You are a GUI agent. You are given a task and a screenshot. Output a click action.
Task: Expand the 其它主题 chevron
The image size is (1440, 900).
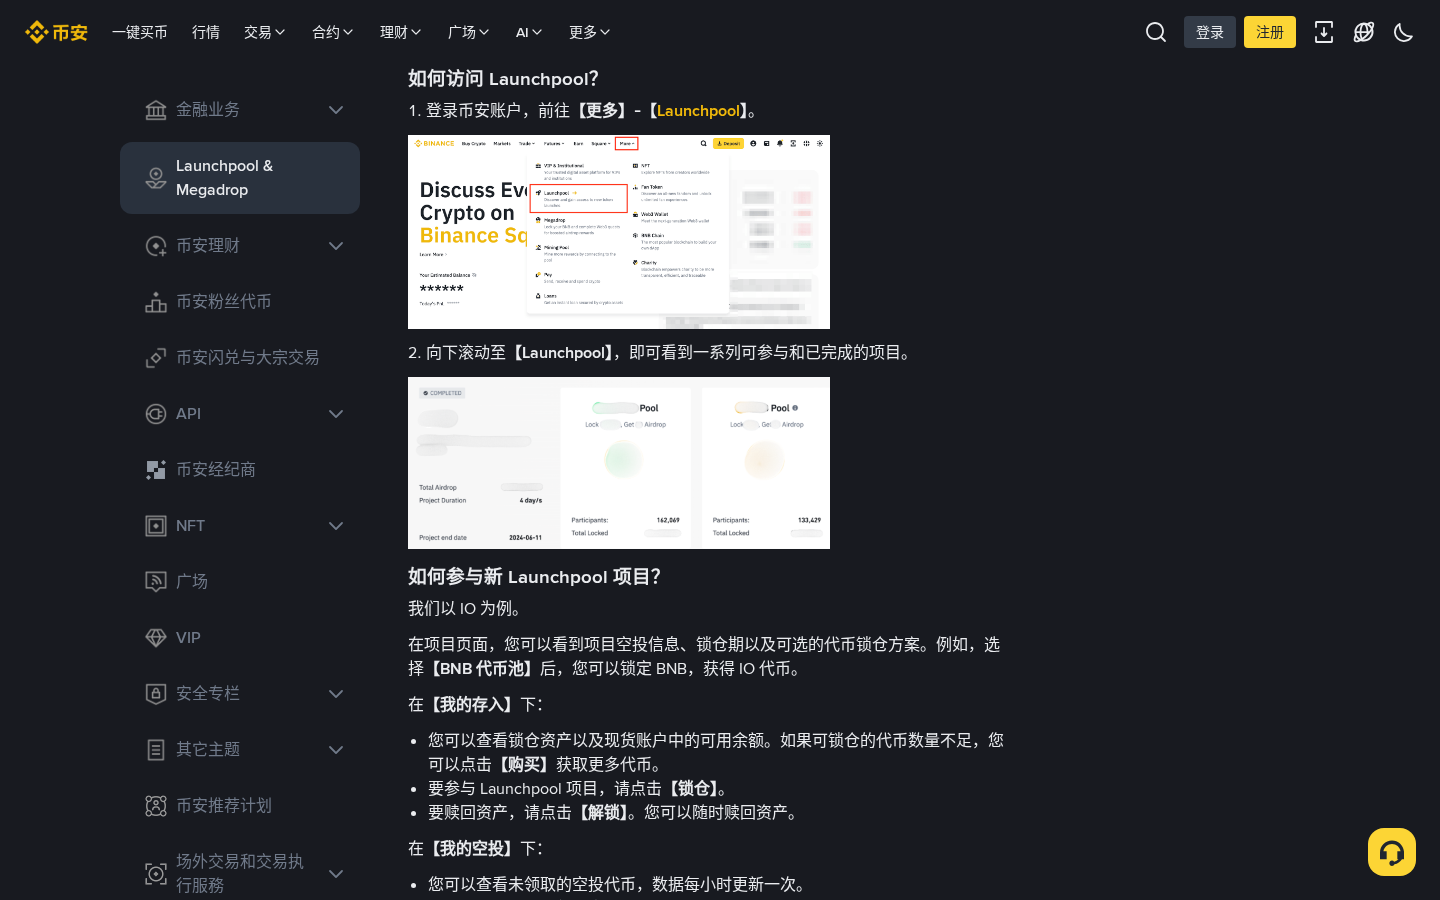(x=336, y=750)
